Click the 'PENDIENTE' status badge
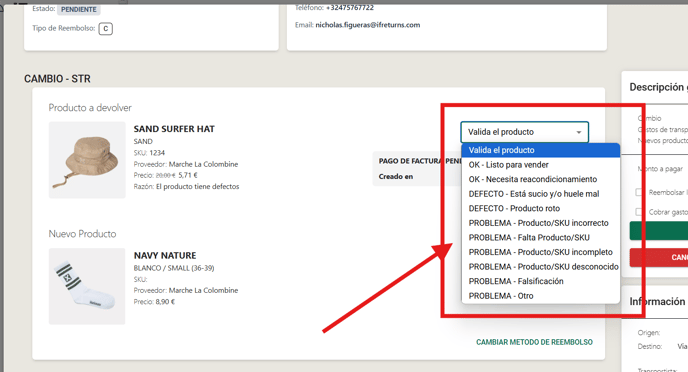 click(79, 9)
